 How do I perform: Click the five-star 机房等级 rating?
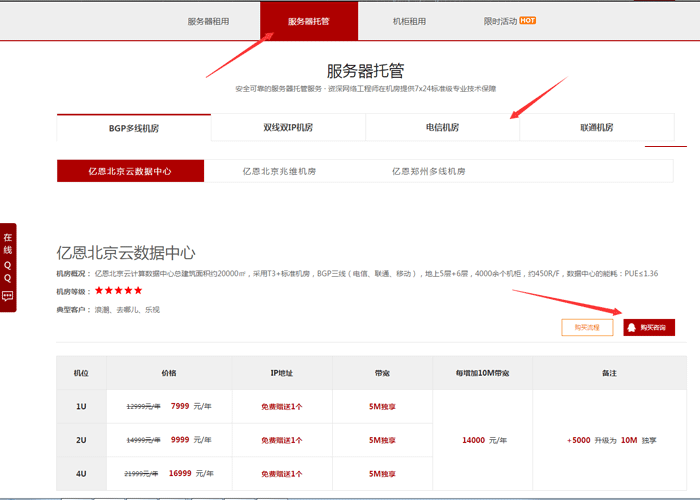coord(118,291)
